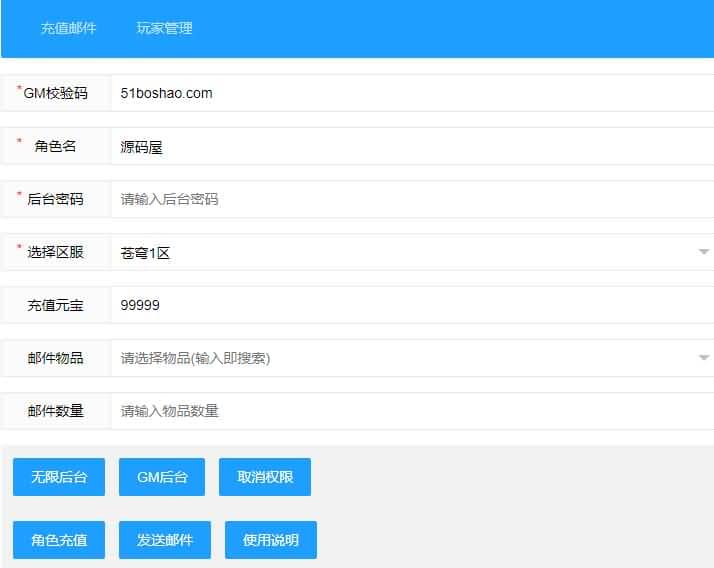Image resolution: width=714 pixels, height=568 pixels.
Task: Switch to the 玩家管理 tab
Action: click(x=164, y=28)
